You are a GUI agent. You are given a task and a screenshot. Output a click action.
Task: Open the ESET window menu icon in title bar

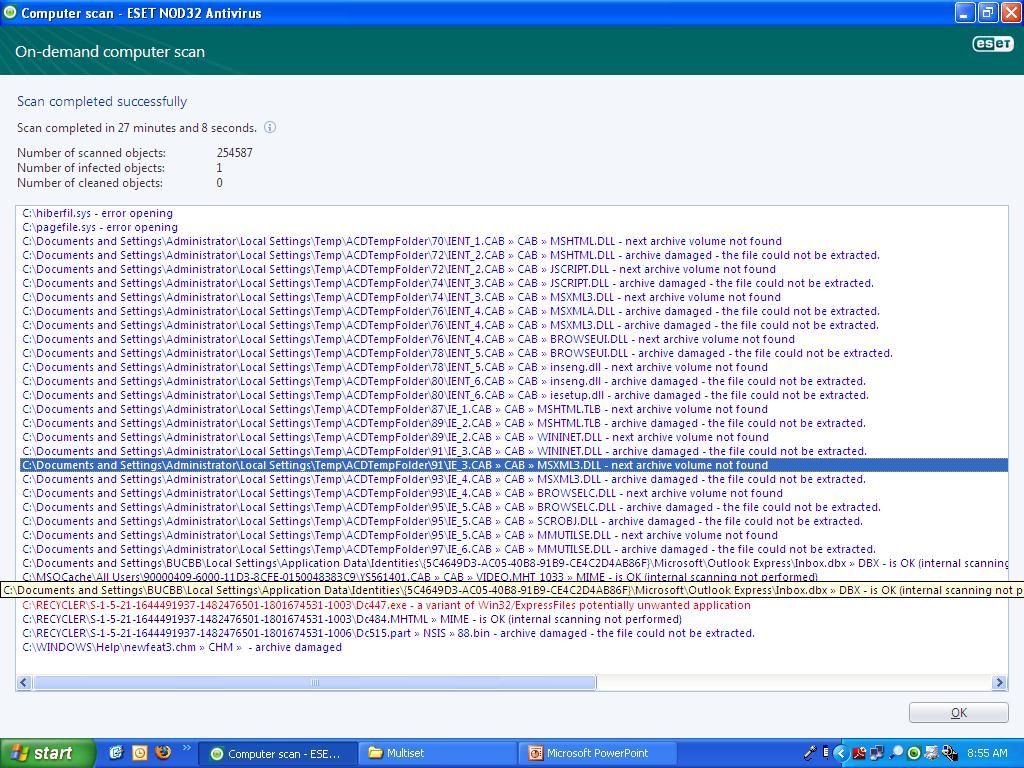[x=10, y=12]
